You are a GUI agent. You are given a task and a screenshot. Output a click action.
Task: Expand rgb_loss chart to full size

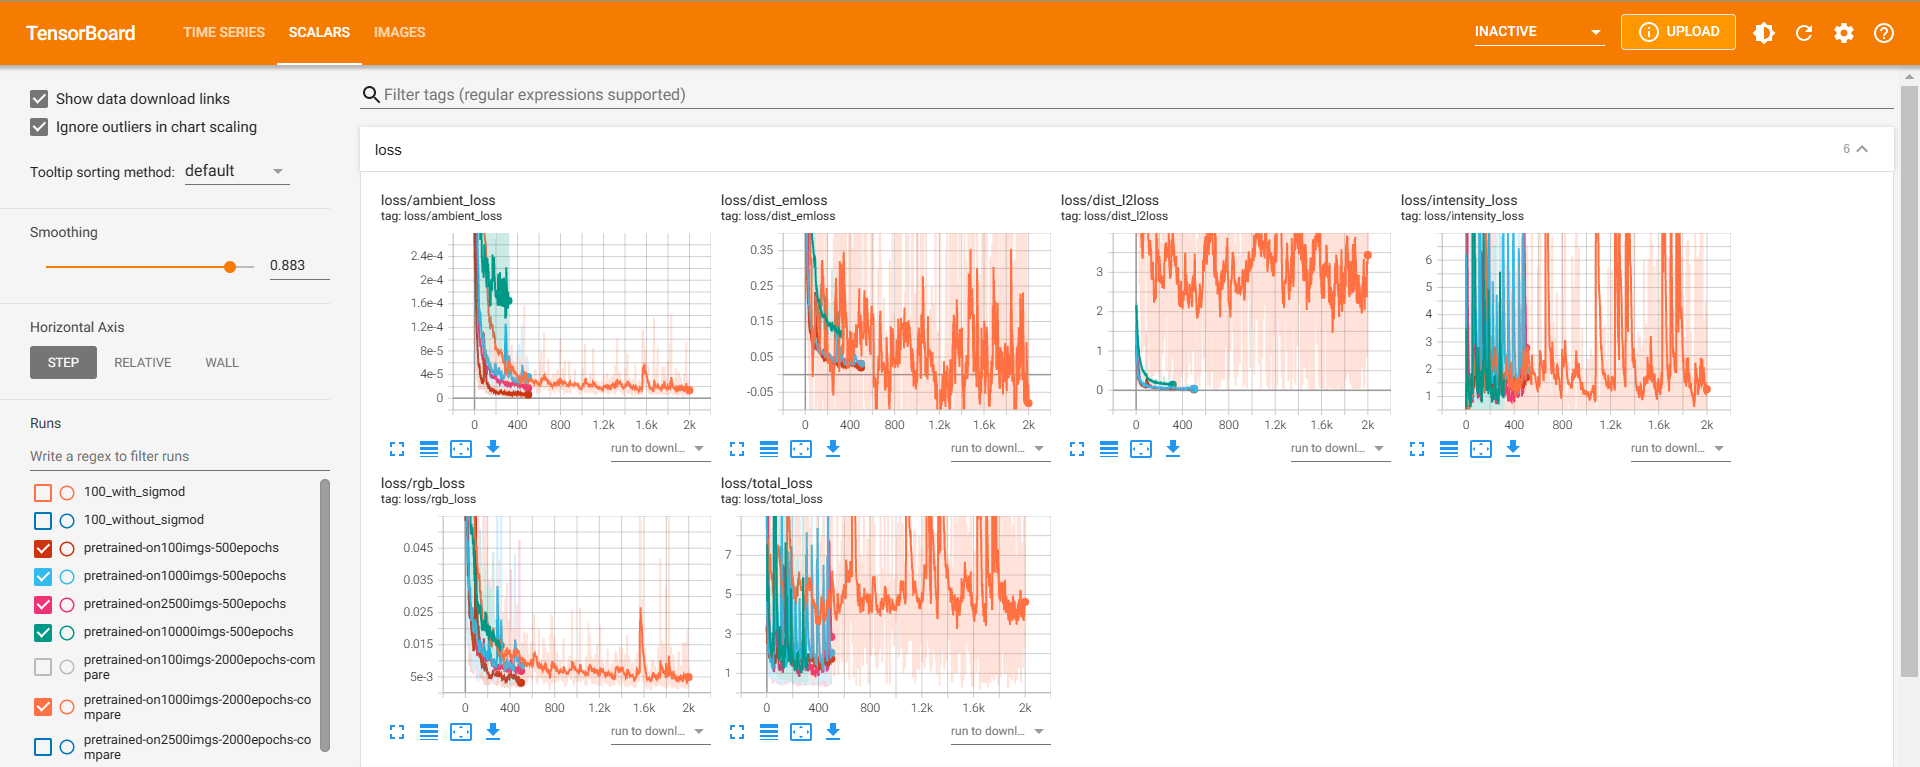click(397, 732)
